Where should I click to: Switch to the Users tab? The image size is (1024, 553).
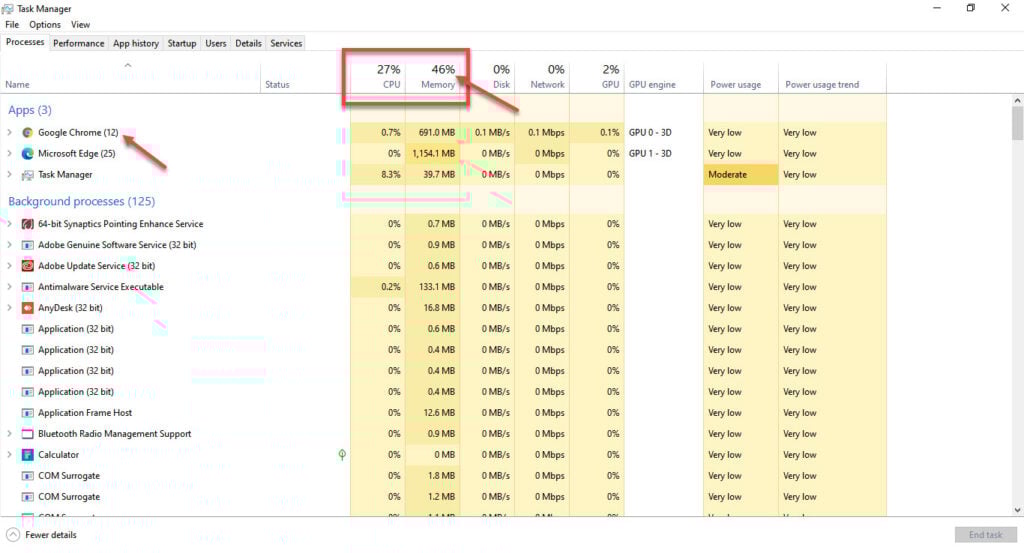tap(216, 43)
